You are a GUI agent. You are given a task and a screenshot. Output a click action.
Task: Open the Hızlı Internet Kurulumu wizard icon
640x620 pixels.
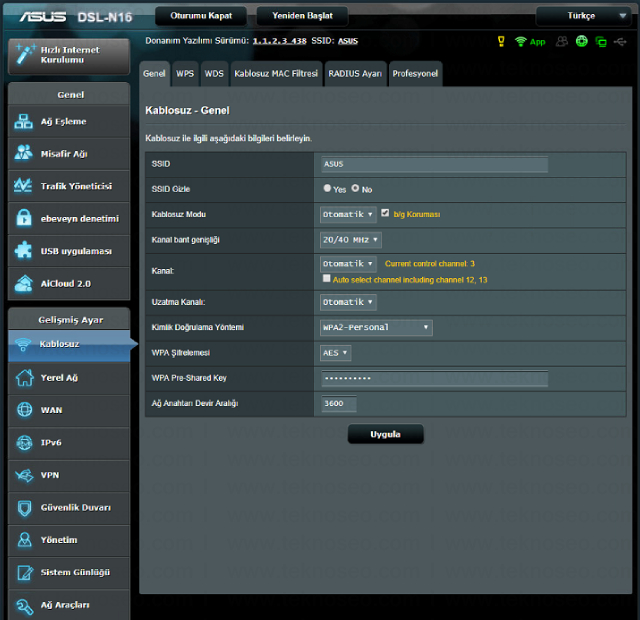point(24,55)
